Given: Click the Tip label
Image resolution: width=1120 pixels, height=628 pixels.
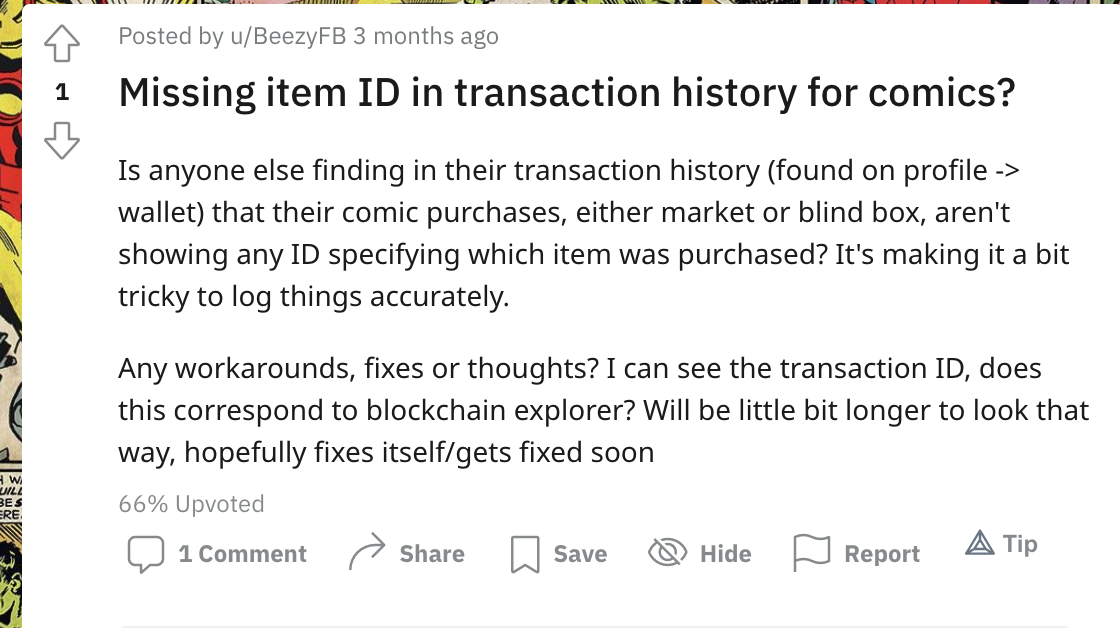Looking at the screenshot, I should [x=1020, y=544].
